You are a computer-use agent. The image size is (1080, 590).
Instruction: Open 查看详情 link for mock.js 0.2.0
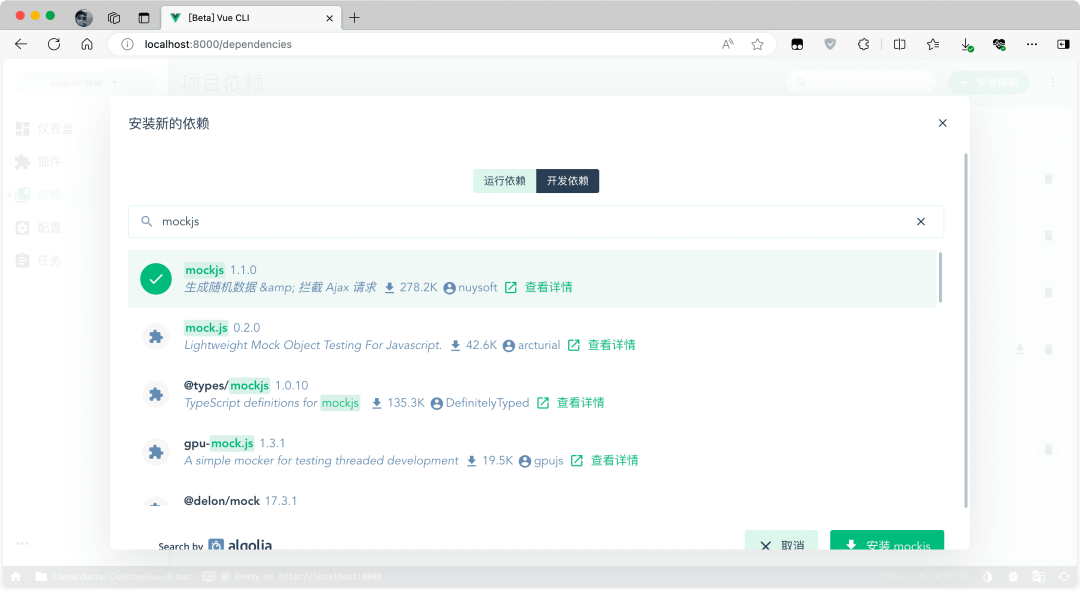tap(611, 345)
